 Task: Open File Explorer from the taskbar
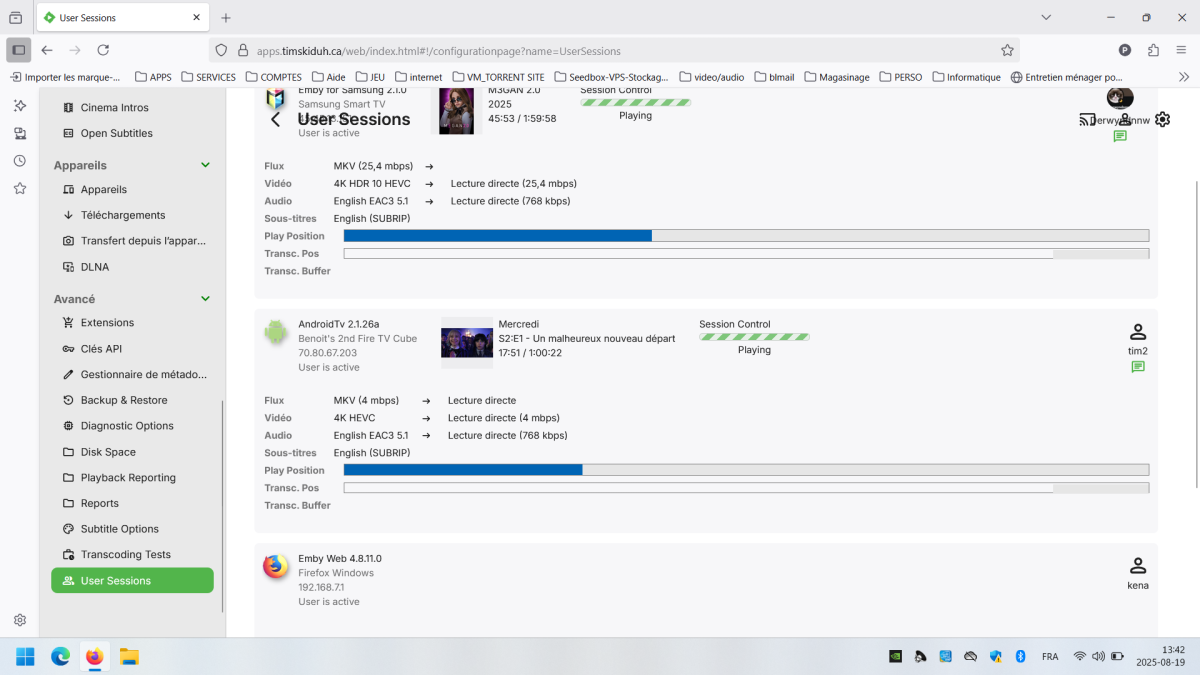click(x=129, y=657)
